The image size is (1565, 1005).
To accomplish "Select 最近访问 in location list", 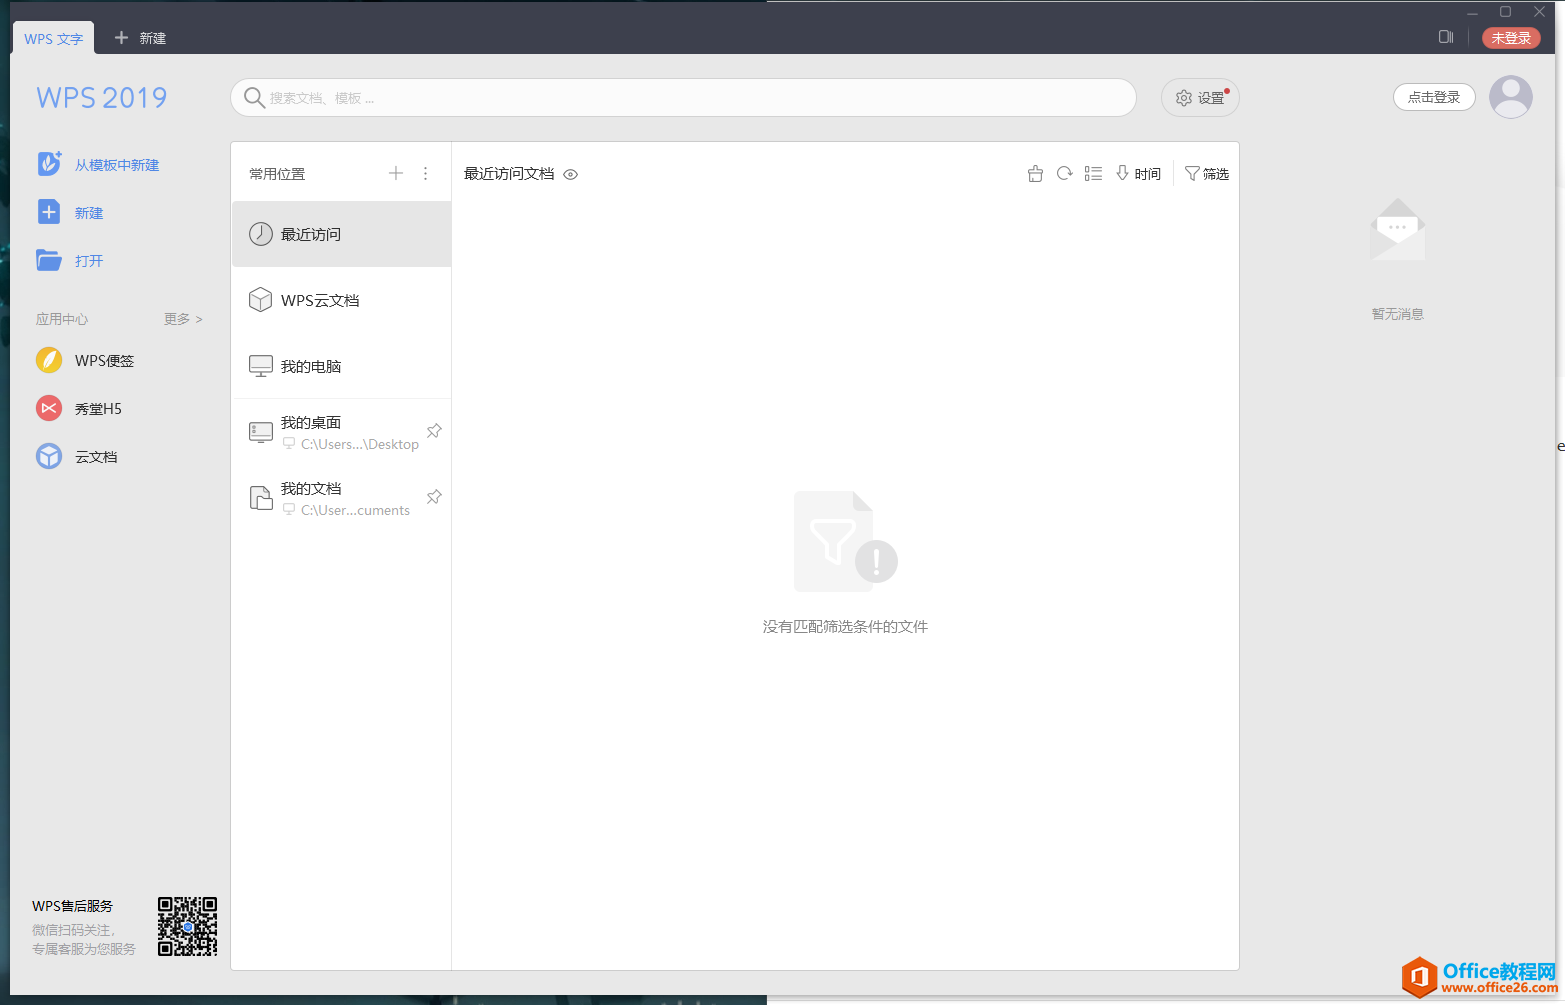I will tap(342, 234).
